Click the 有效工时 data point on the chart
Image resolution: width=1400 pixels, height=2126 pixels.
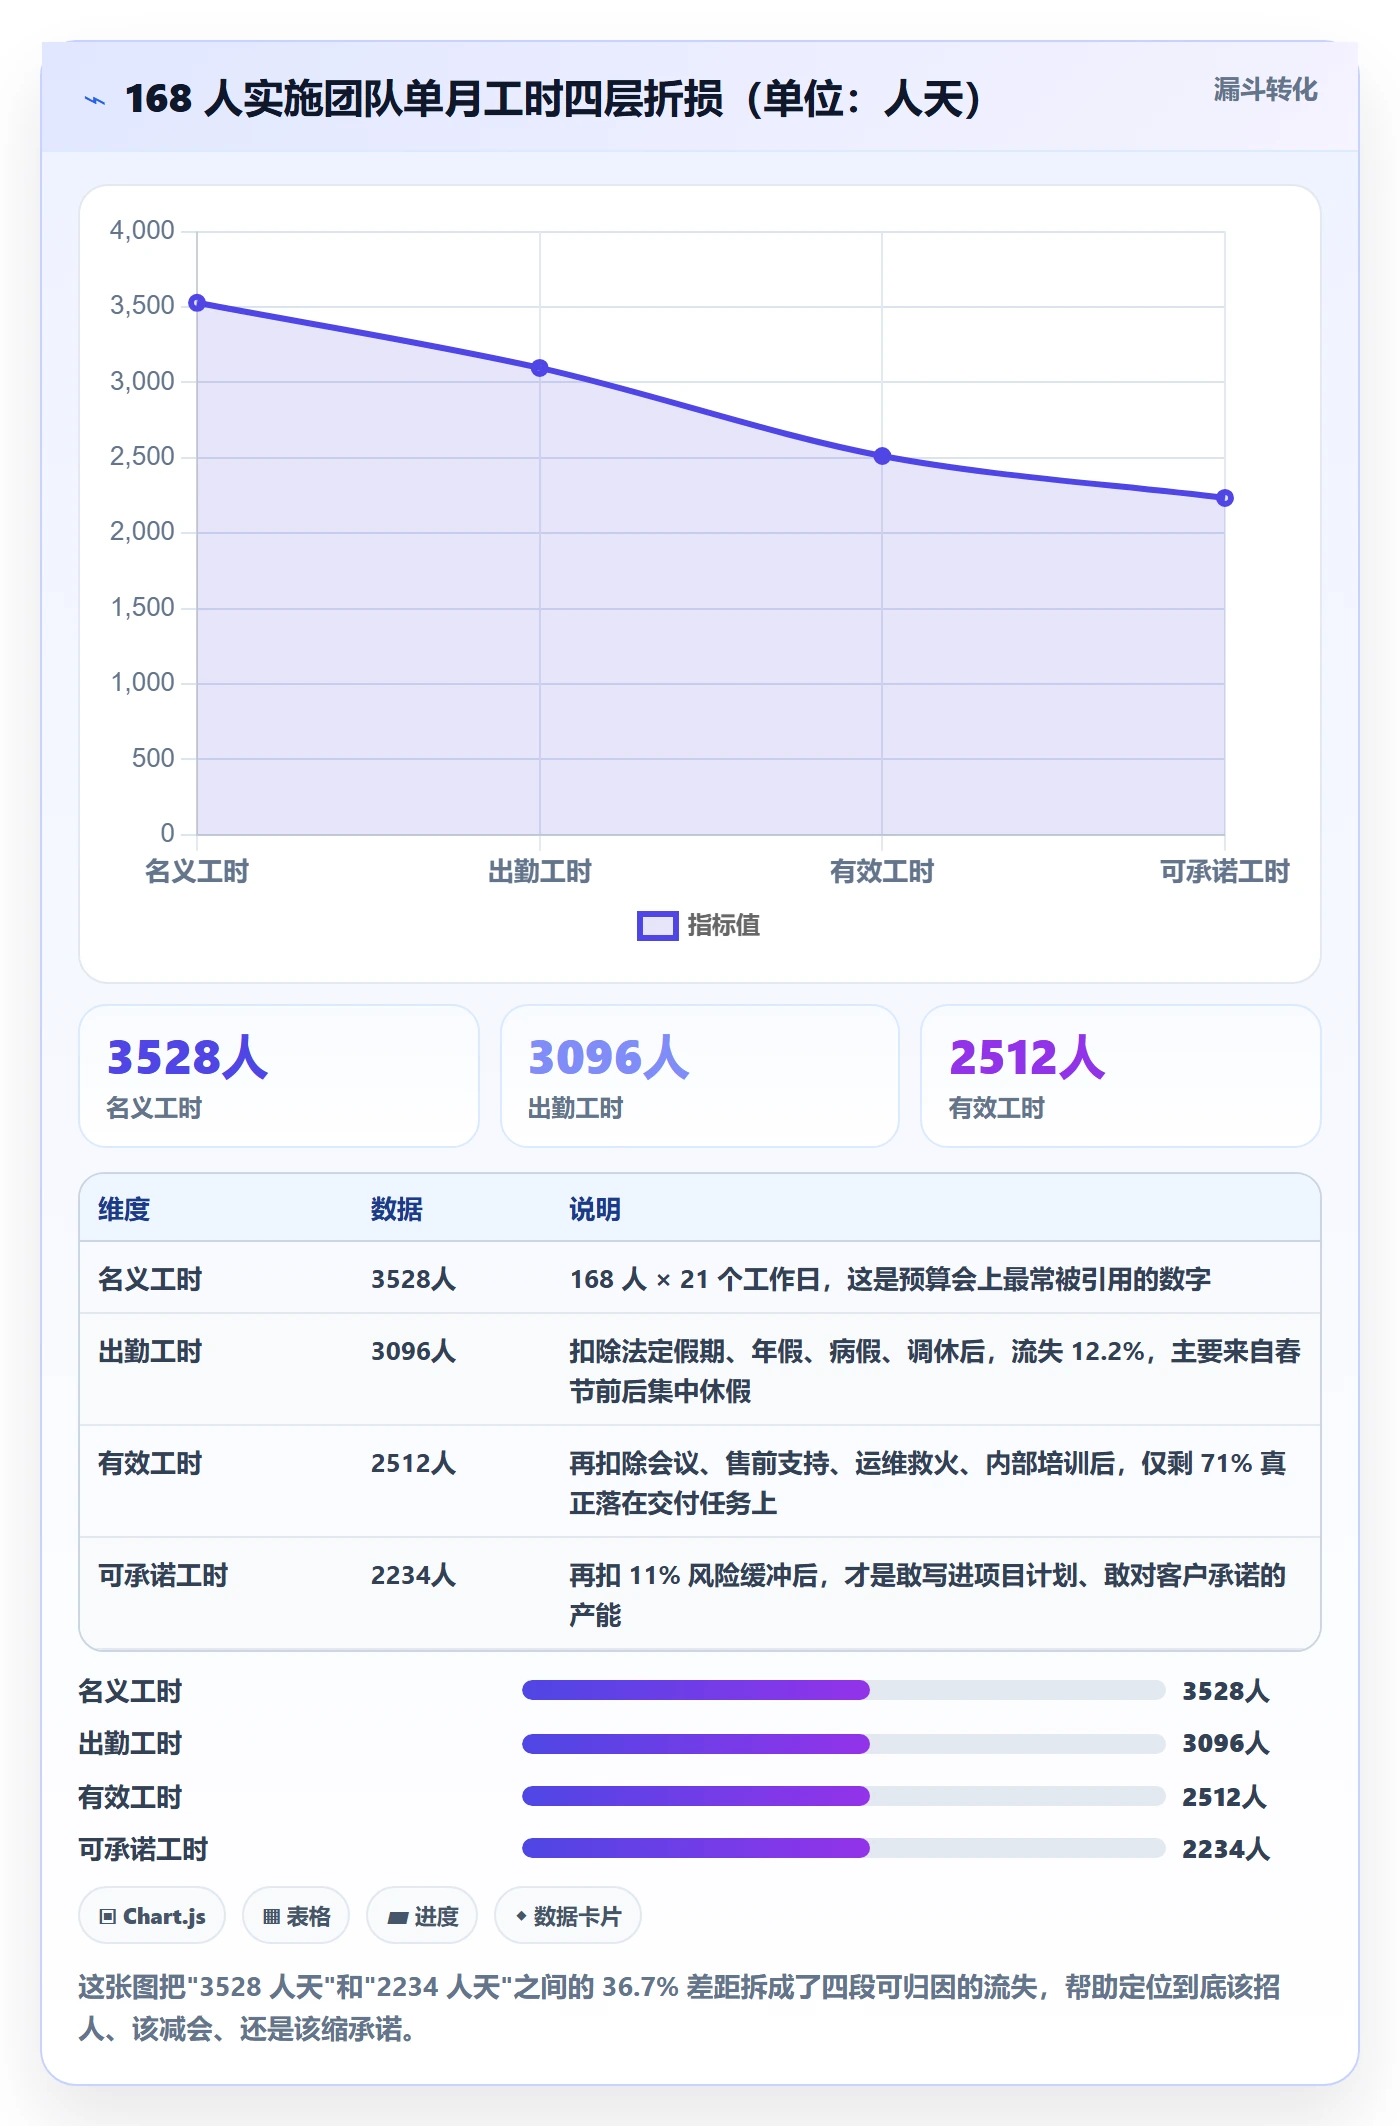882,456
